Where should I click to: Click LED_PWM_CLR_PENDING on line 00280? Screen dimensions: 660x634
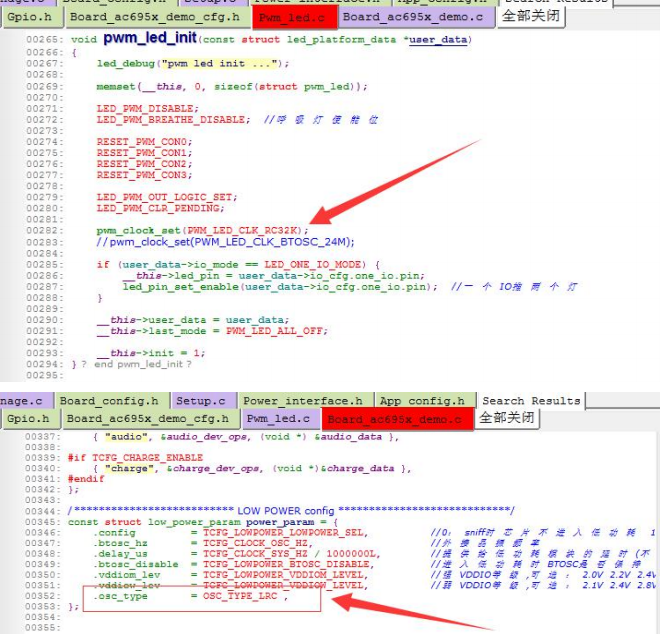click(x=160, y=208)
